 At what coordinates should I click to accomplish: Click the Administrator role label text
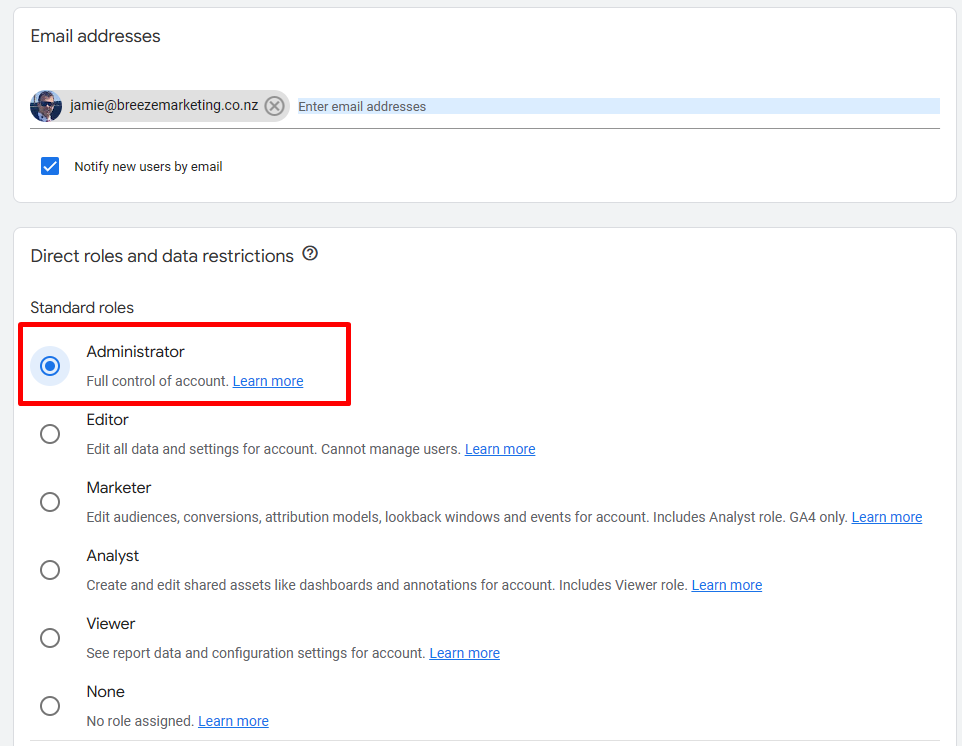tap(135, 352)
